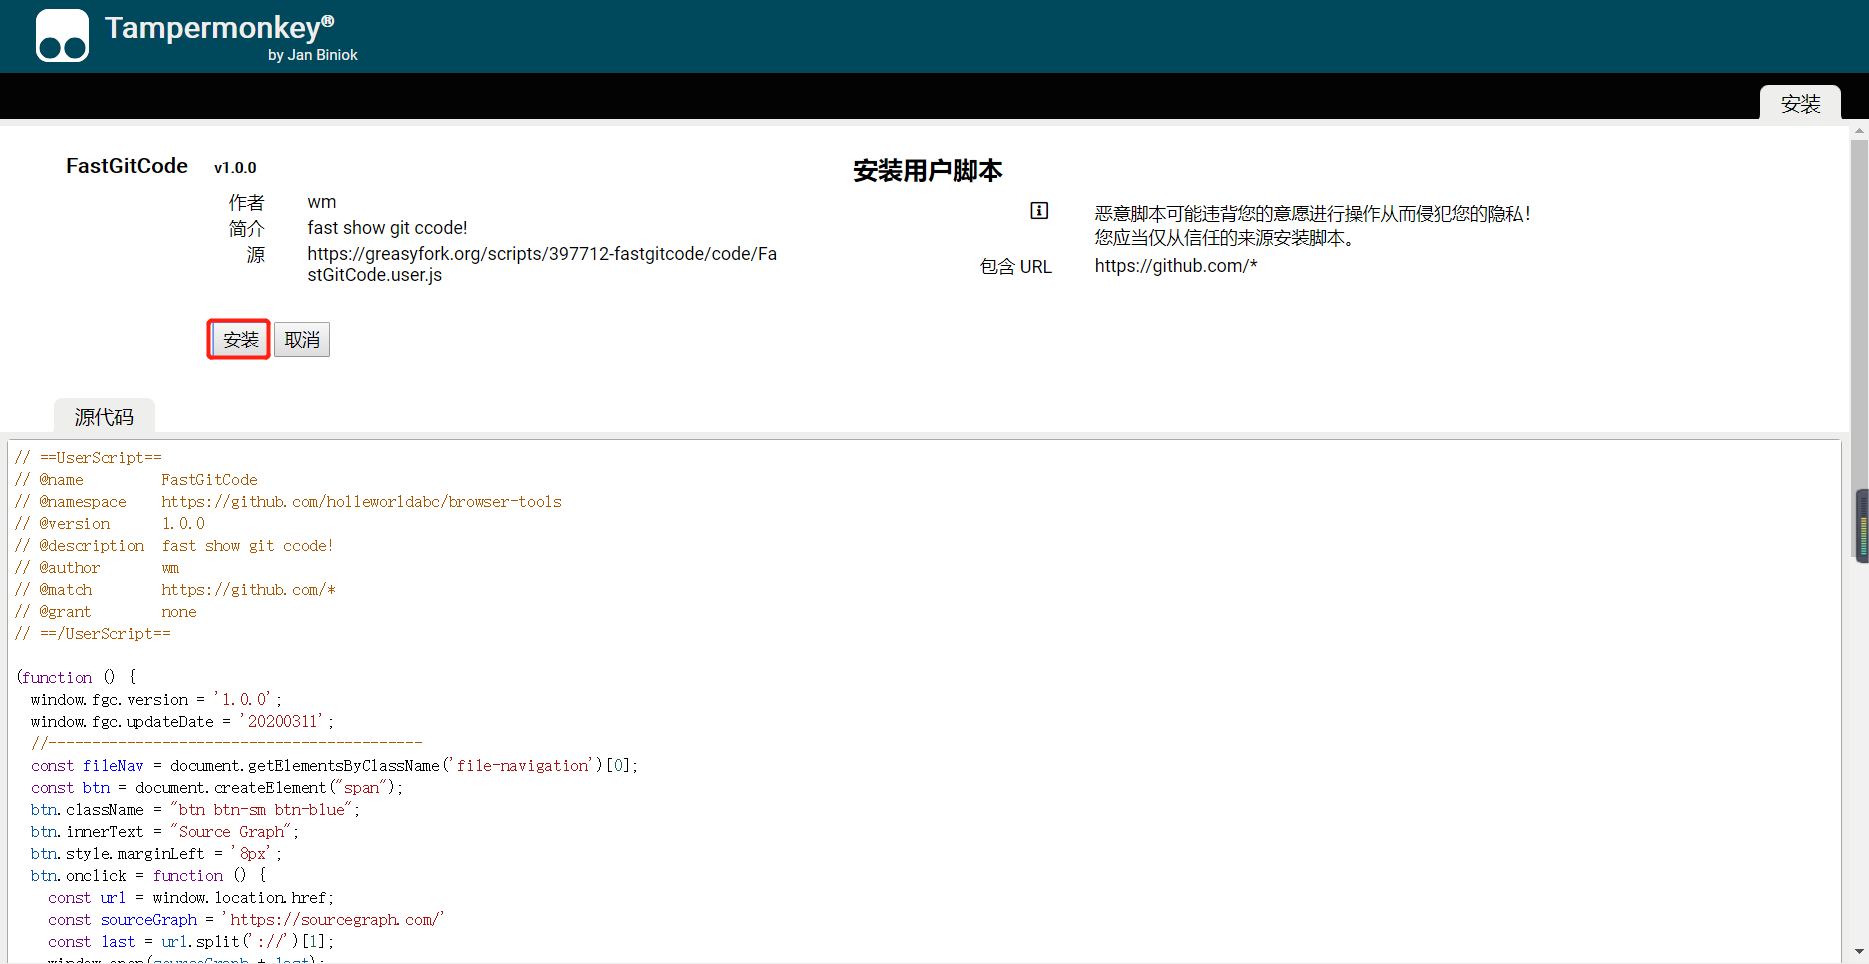
Task: Open the 源代码 source code tab
Action: pos(104,417)
